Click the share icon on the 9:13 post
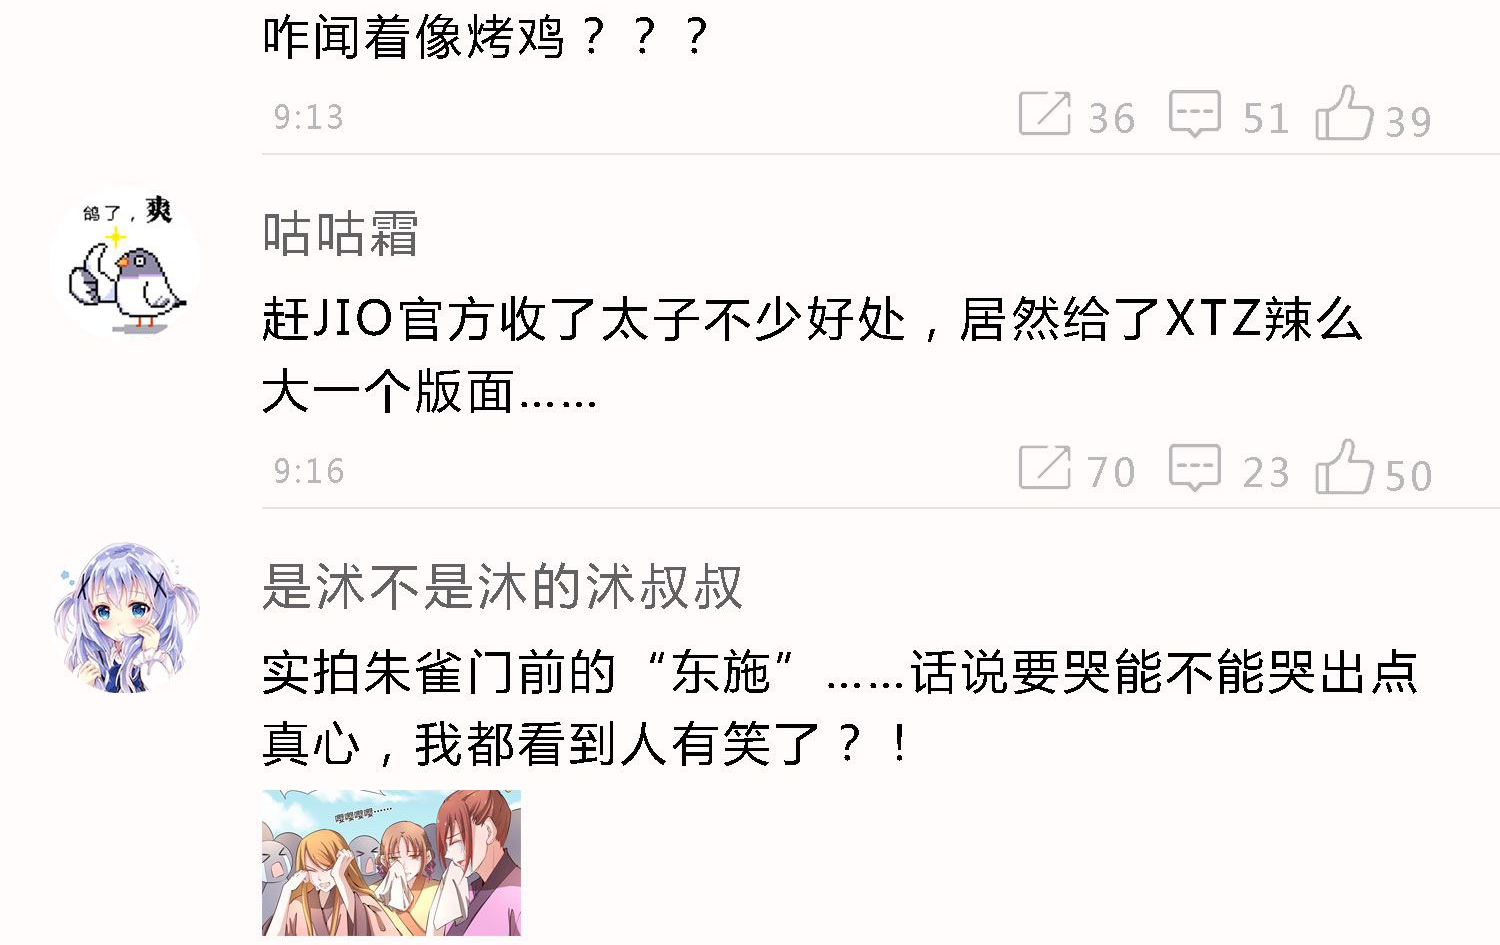 pyautogui.click(x=1044, y=112)
